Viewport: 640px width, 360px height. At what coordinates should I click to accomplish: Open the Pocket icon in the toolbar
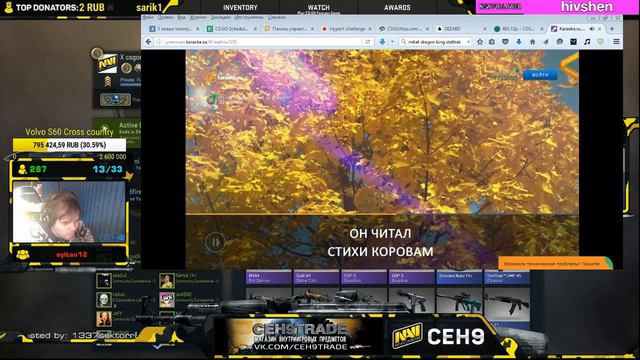point(505,42)
